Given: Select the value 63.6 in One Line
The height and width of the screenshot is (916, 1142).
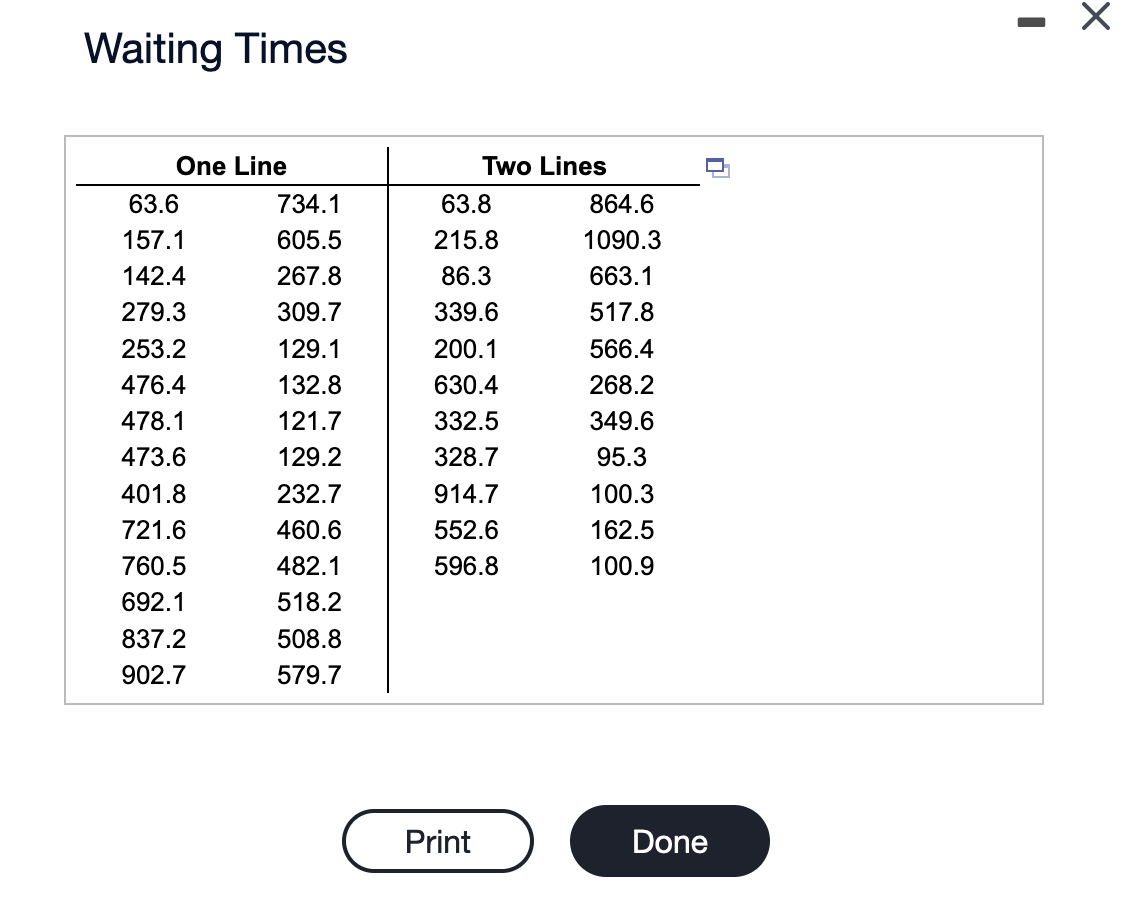Looking at the screenshot, I should pyautogui.click(x=154, y=204).
